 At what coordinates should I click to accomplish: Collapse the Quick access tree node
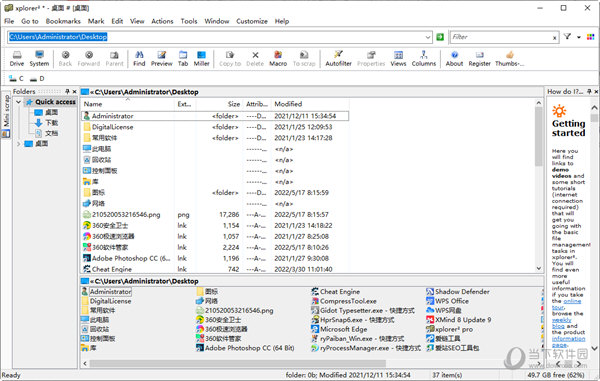click(x=18, y=102)
